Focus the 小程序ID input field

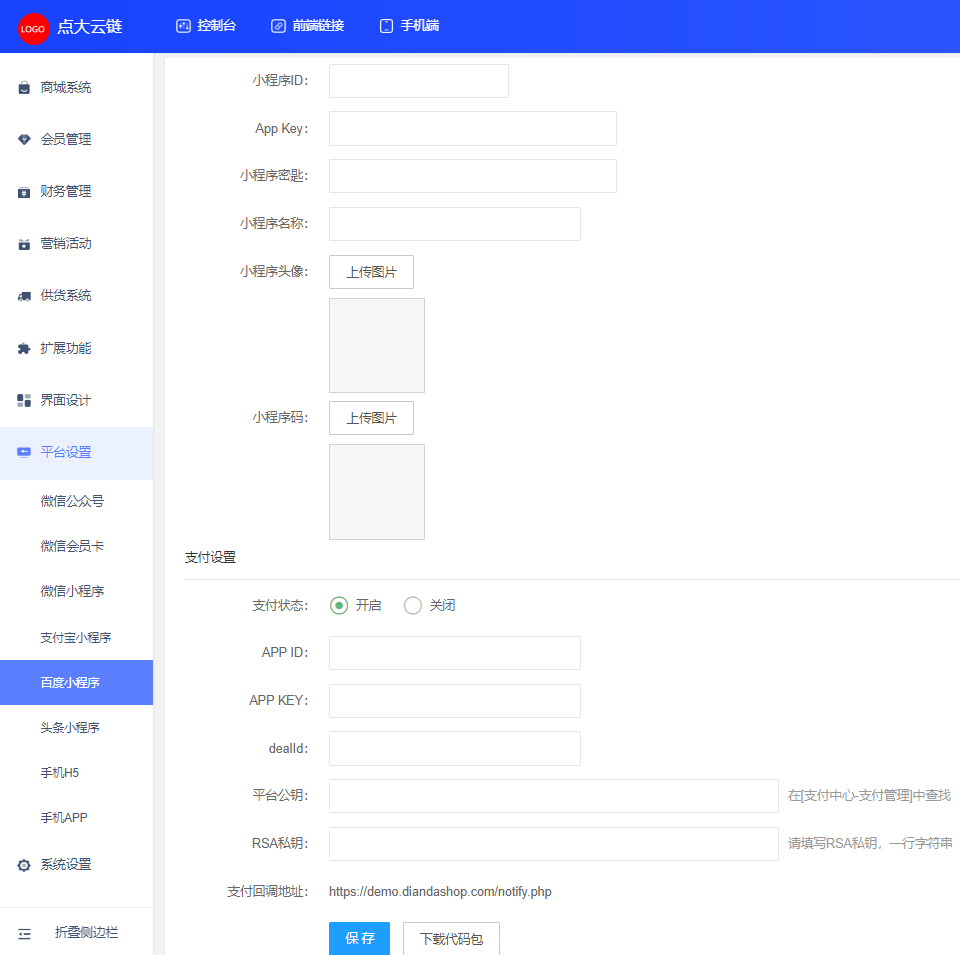[419, 81]
